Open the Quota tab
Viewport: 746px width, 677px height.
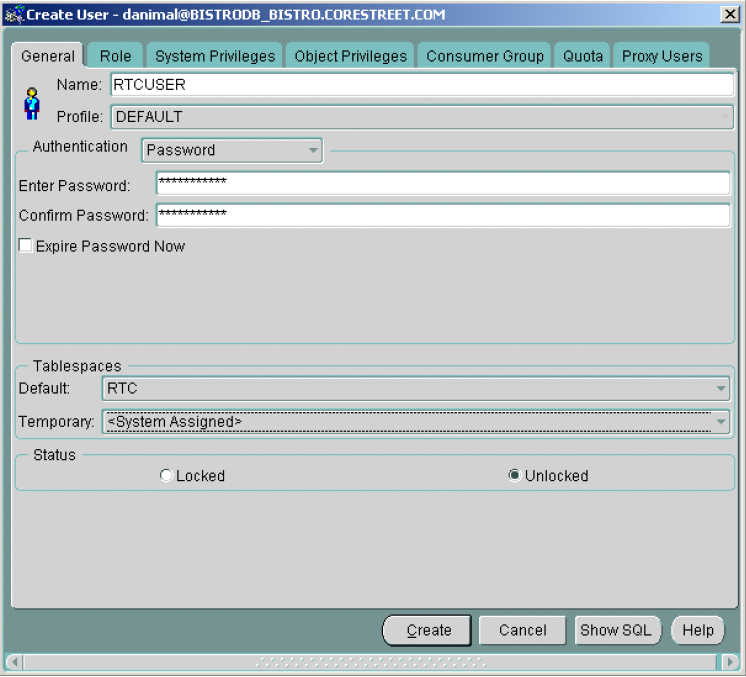pyautogui.click(x=583, y=56)
